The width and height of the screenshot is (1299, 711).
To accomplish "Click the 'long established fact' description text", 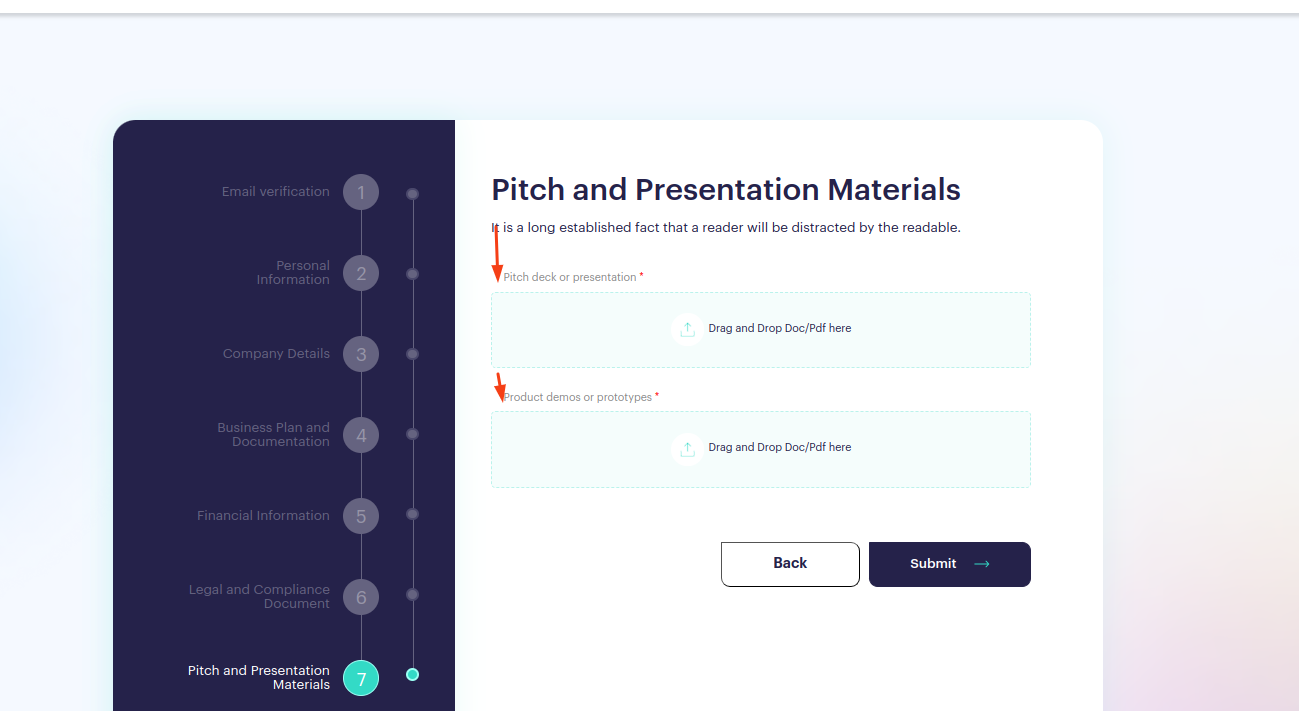I will (726, 228).
